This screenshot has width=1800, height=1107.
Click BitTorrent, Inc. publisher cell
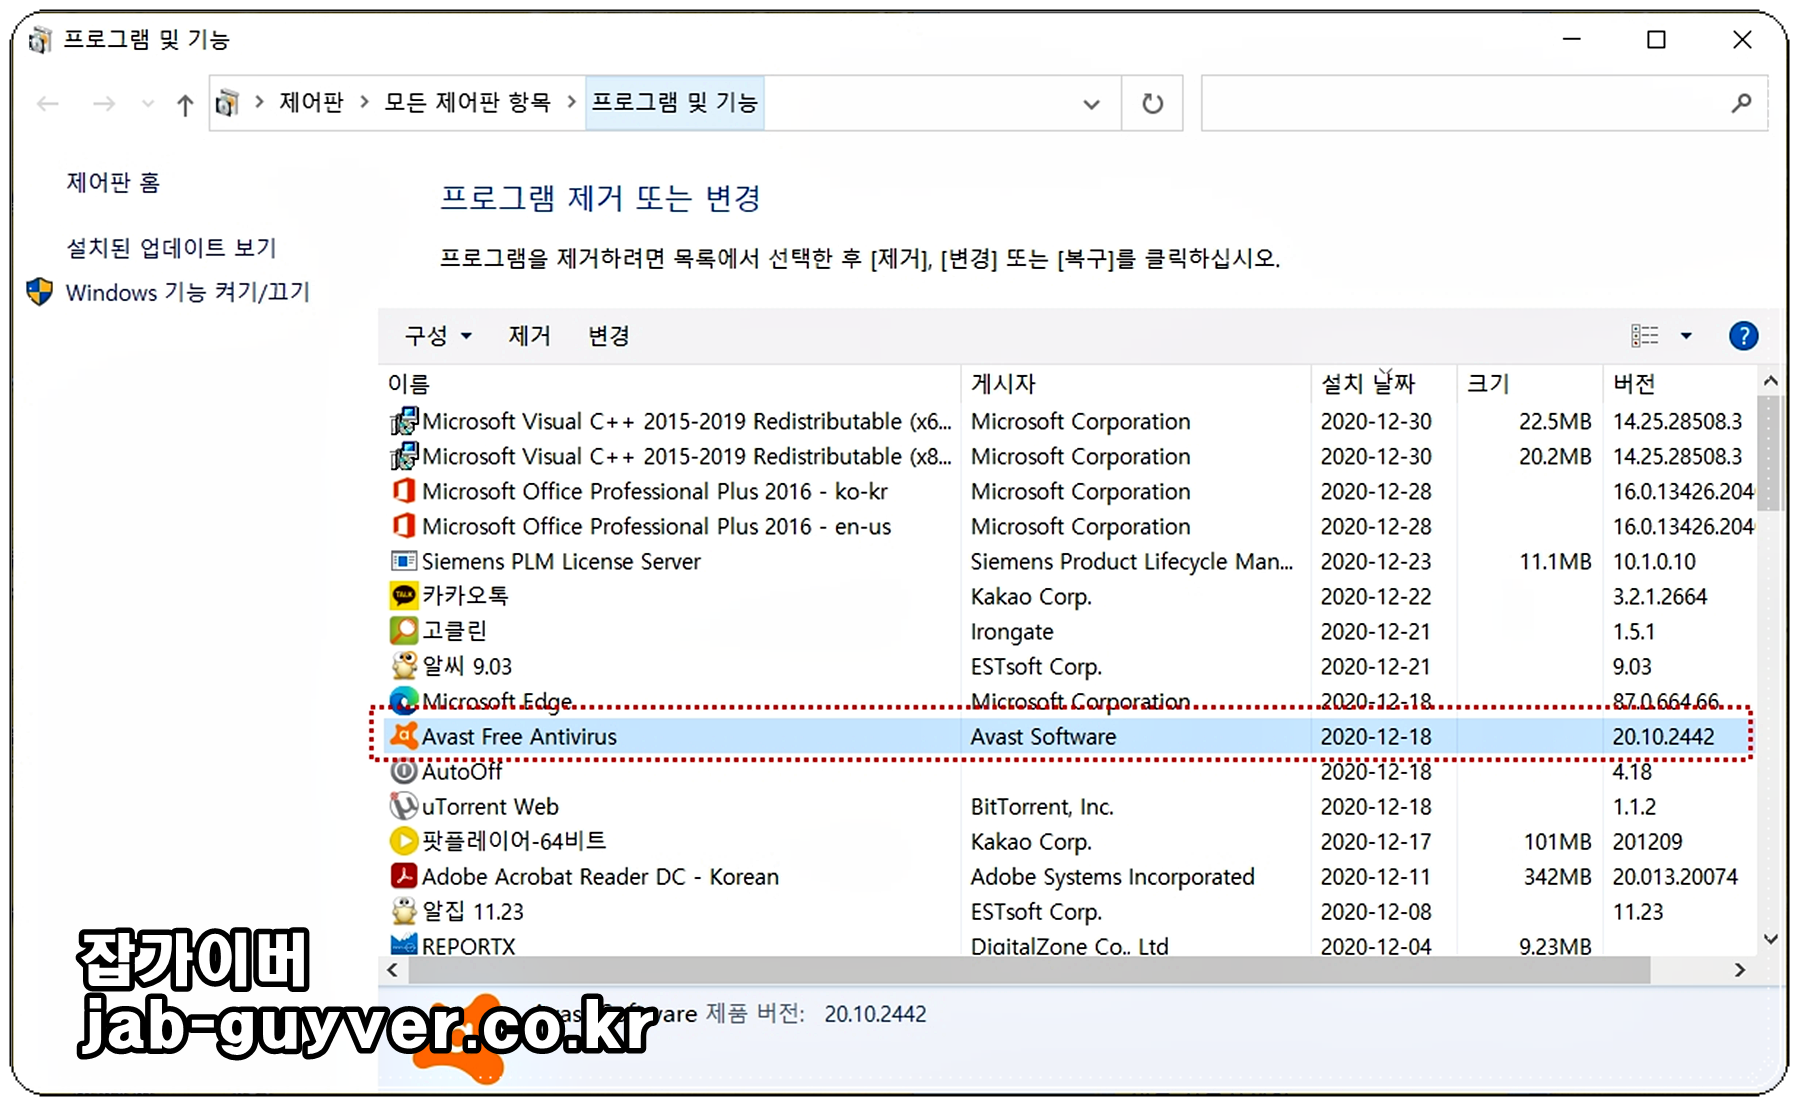point(1042,806)
